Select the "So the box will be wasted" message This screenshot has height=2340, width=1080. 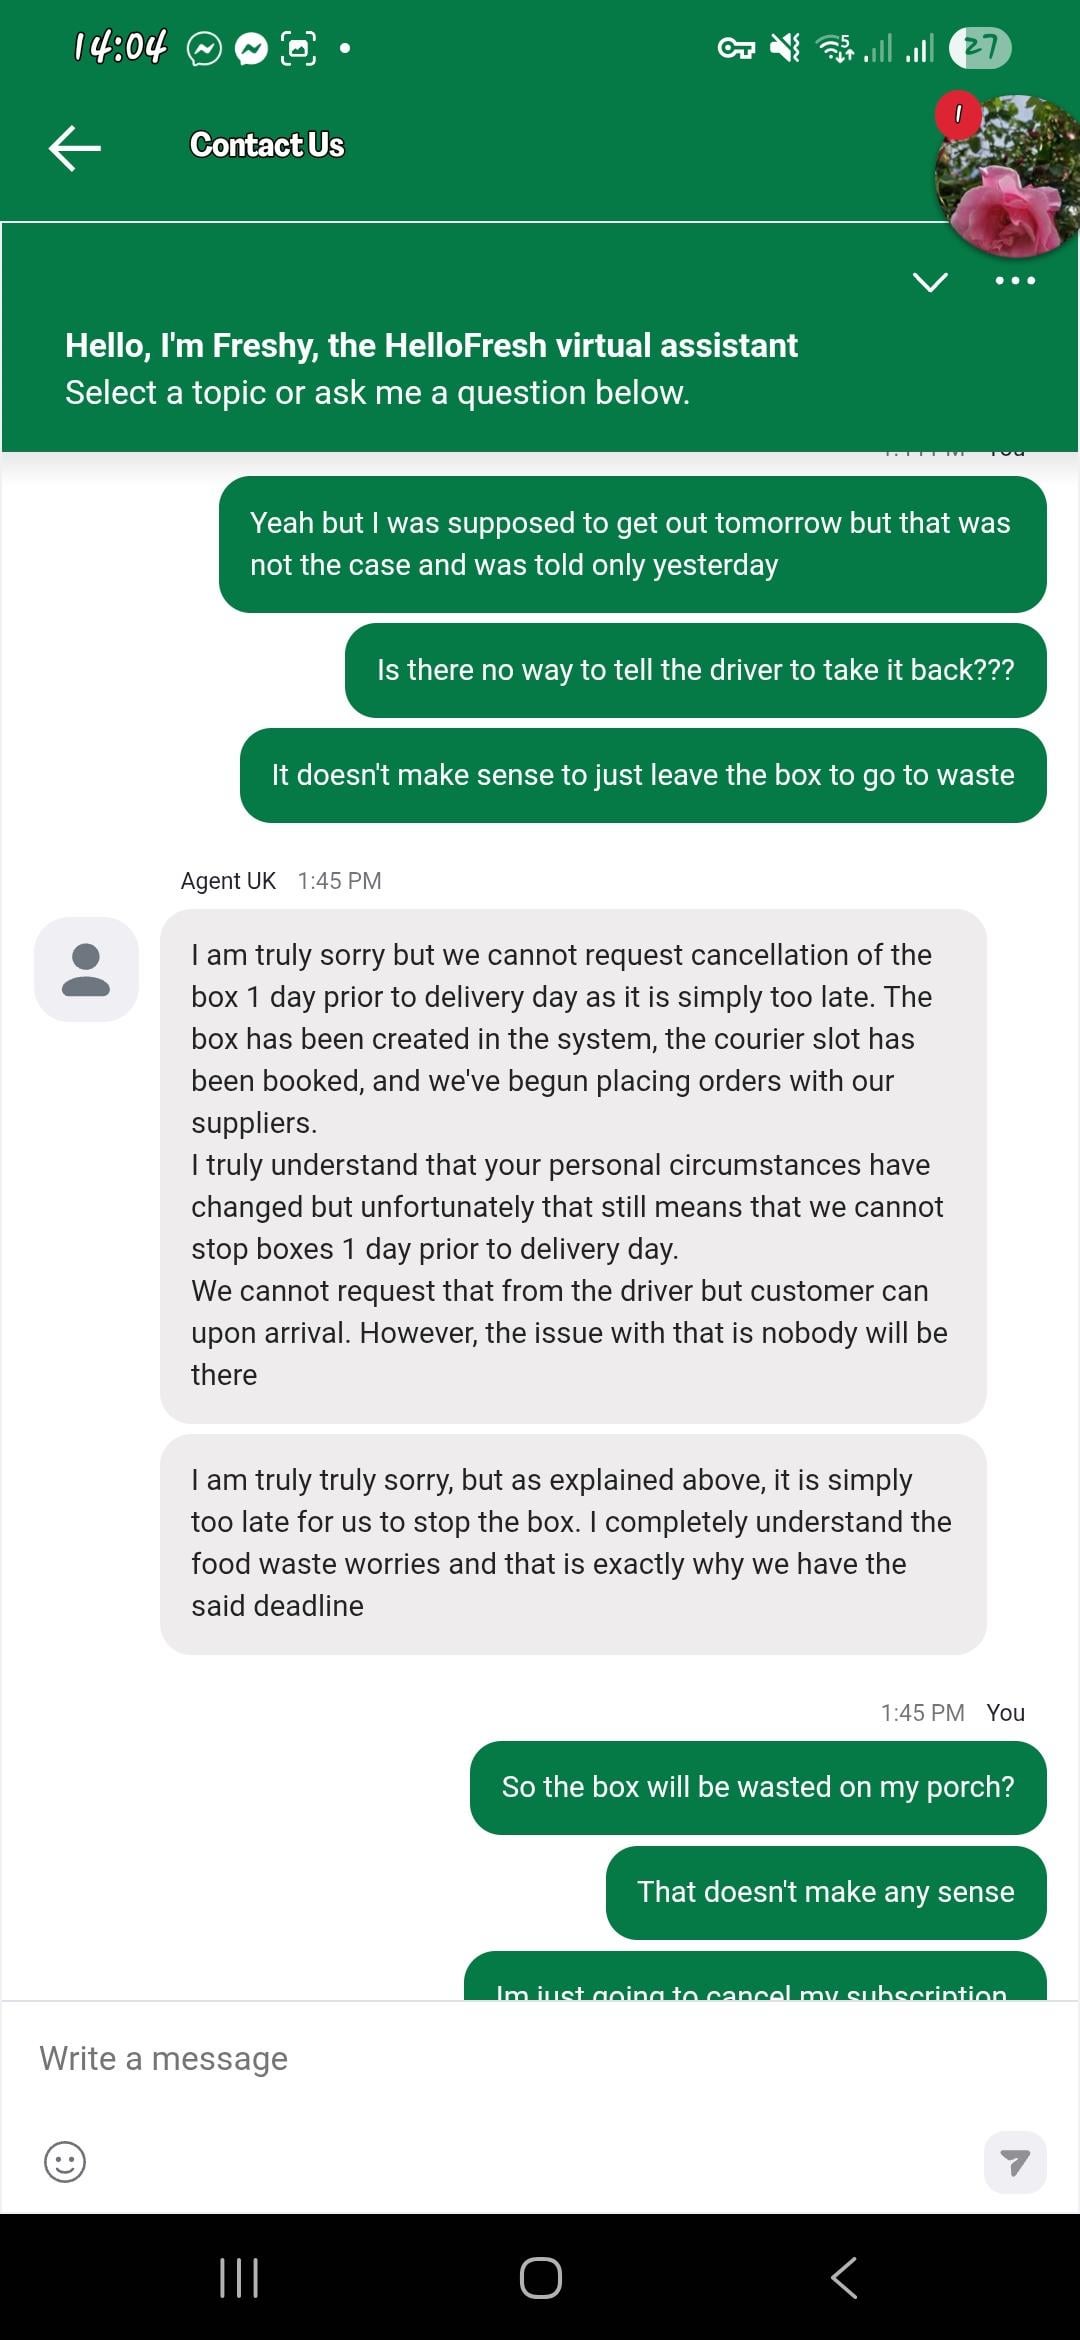coord(757,1787)
